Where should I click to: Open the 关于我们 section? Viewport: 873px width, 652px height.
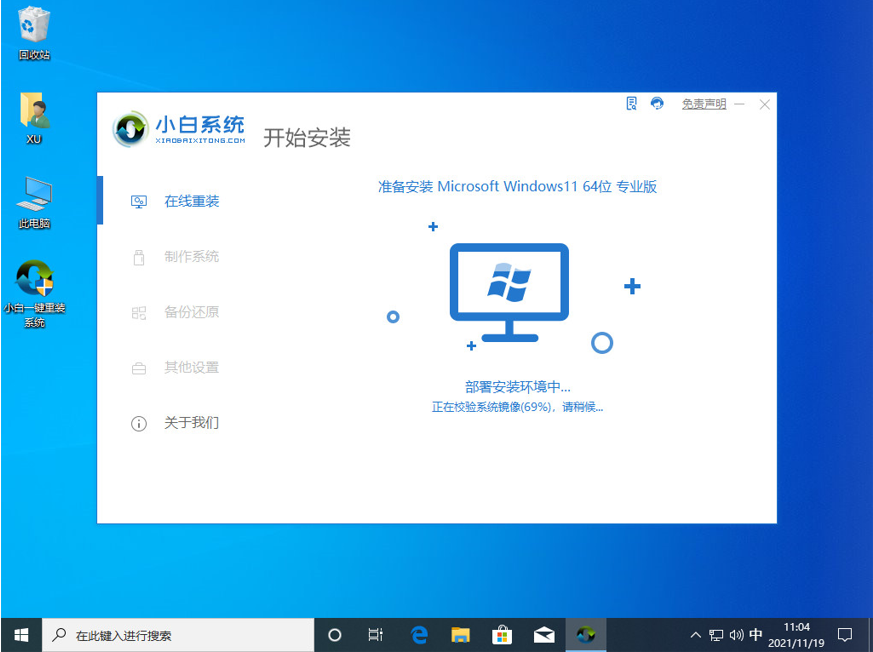(x=139, y=423)
